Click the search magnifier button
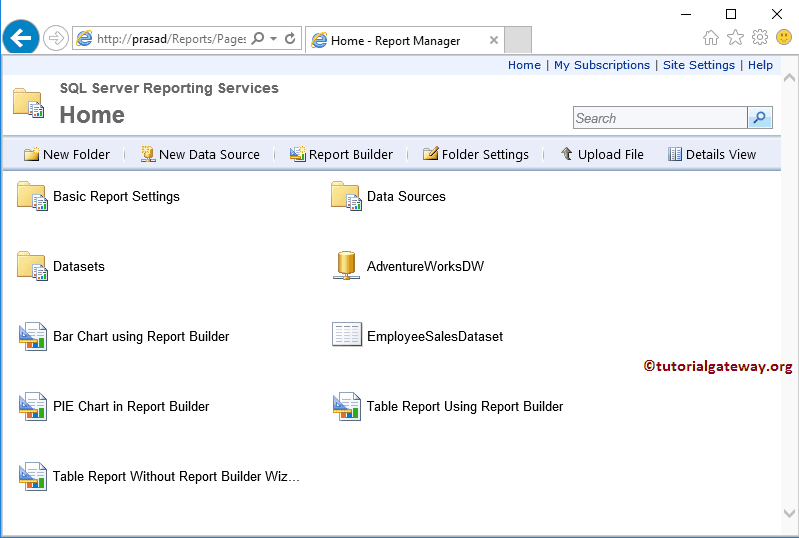Viewport: 799px width, 538px height. [760, 118]
